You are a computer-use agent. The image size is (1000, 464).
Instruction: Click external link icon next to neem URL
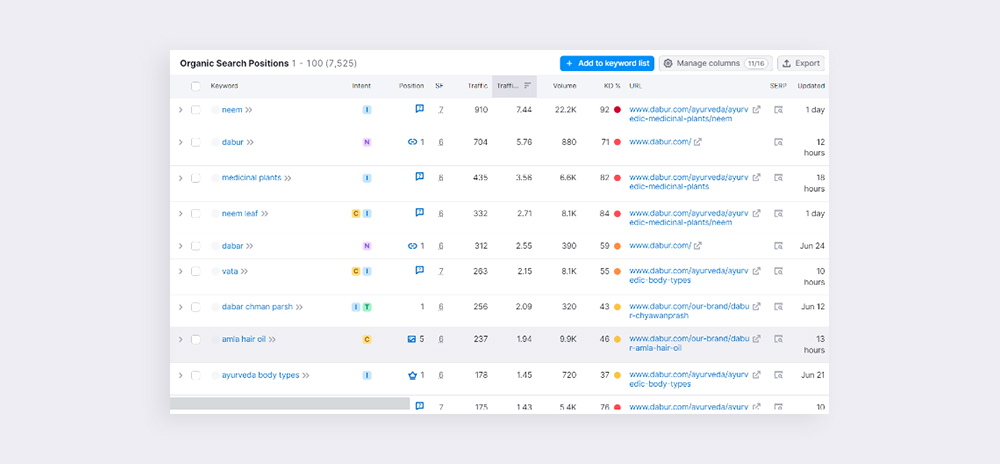point(756,110)
